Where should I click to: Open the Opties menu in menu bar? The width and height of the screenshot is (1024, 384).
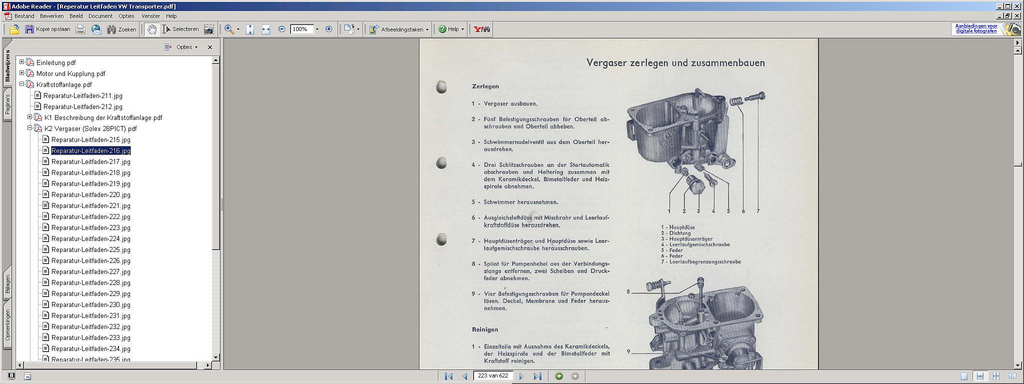coord(127,16)
